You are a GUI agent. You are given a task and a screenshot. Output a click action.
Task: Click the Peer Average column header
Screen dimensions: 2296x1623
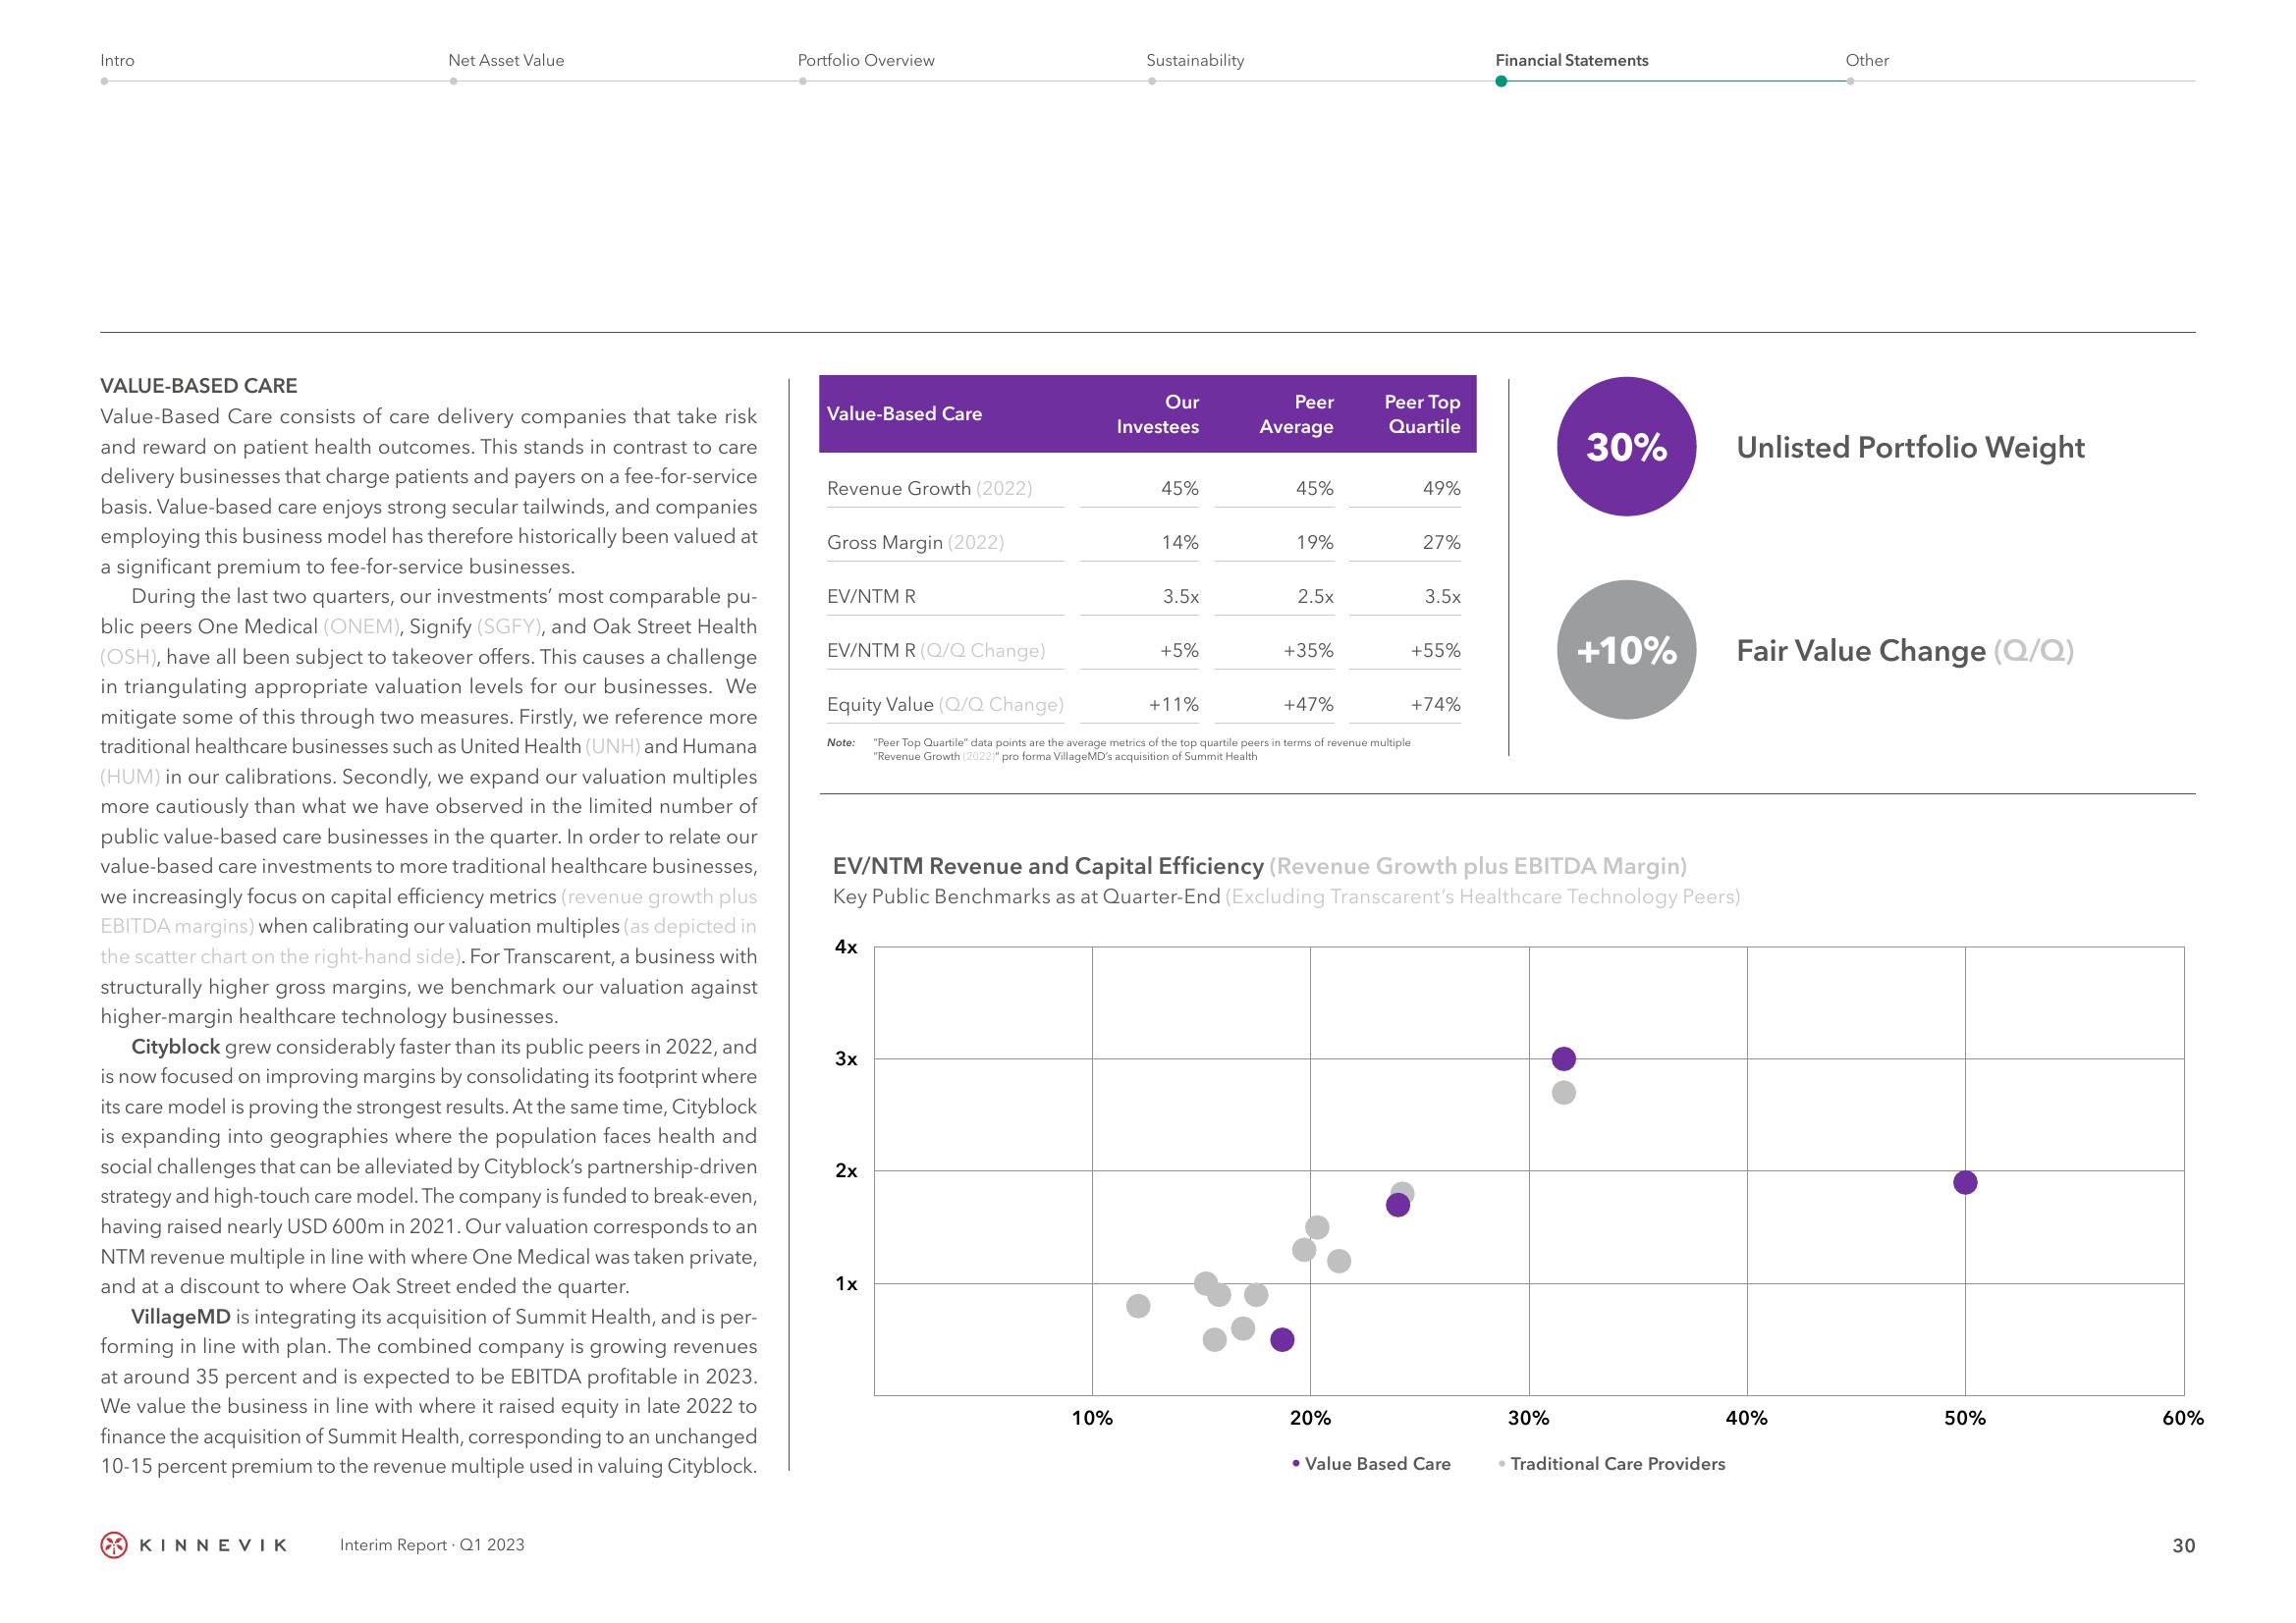pyautogui.click(x=1296, y=414)
